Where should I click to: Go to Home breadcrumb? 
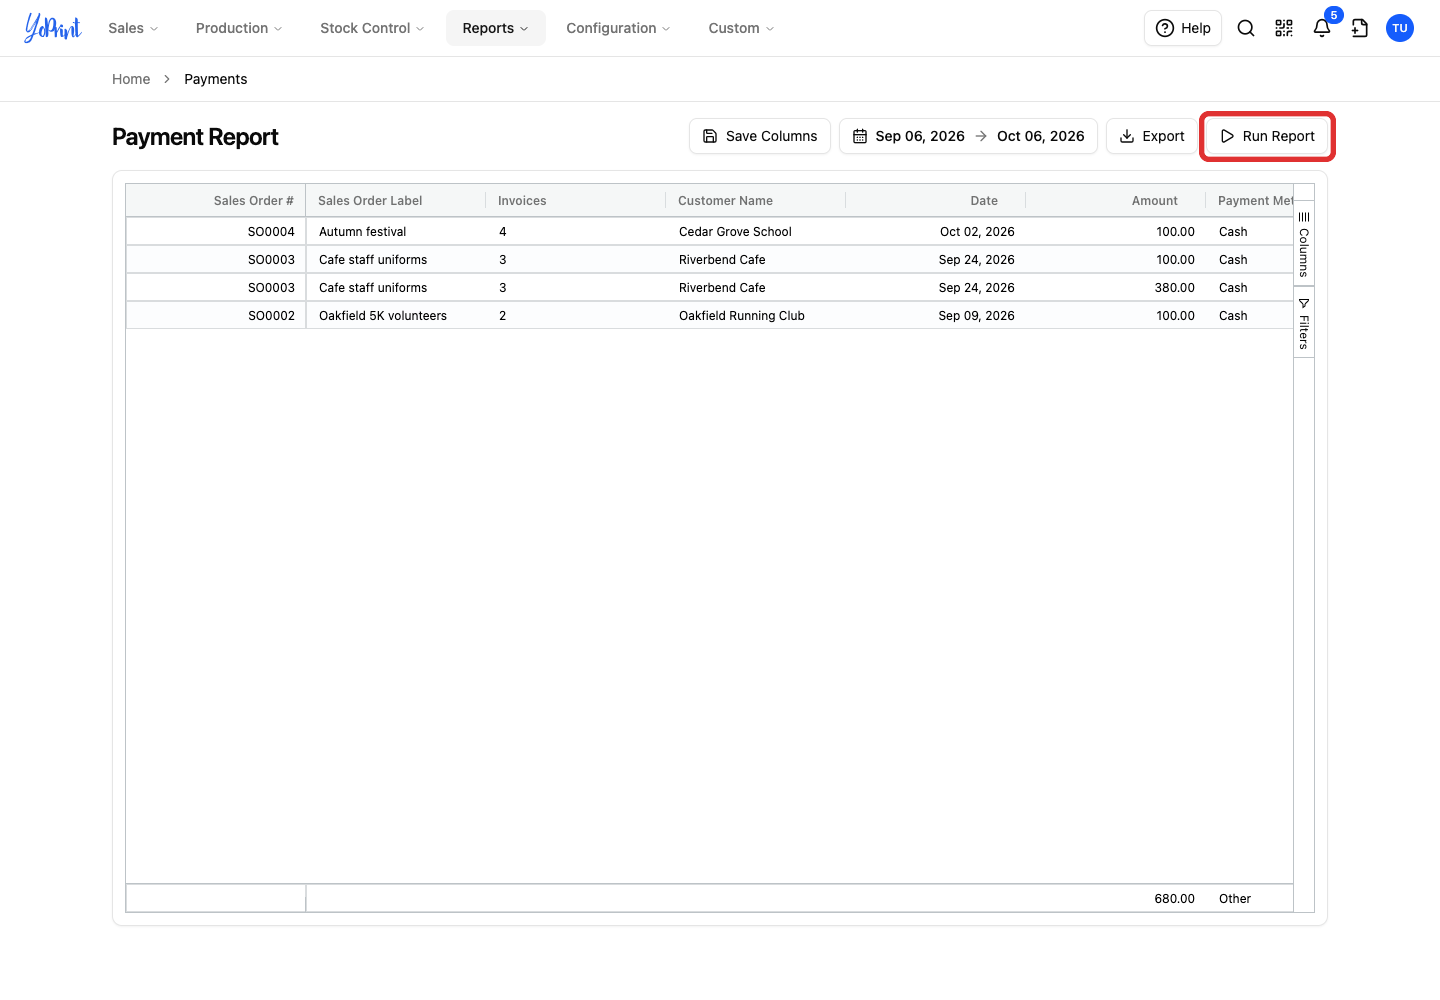(x=131, y=79)
